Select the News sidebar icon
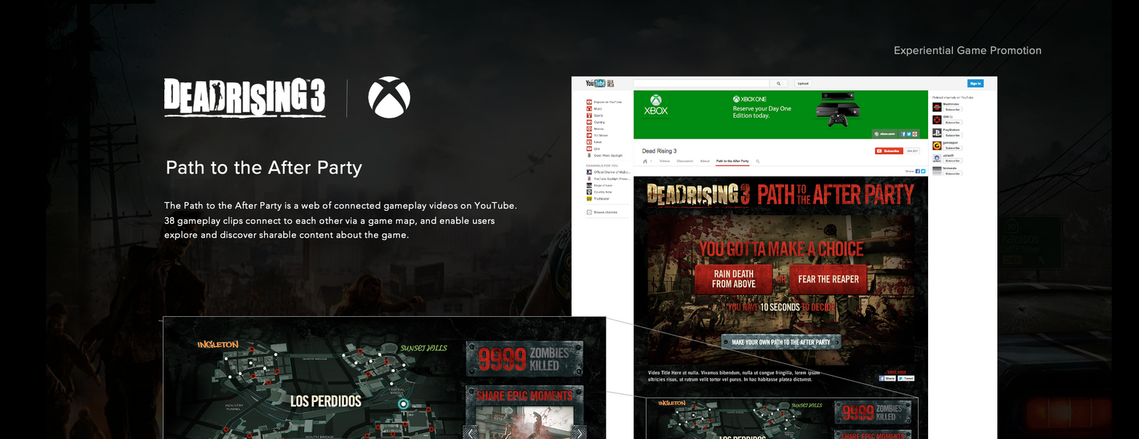Viewport: 1139px width, 439px height. 589,142
